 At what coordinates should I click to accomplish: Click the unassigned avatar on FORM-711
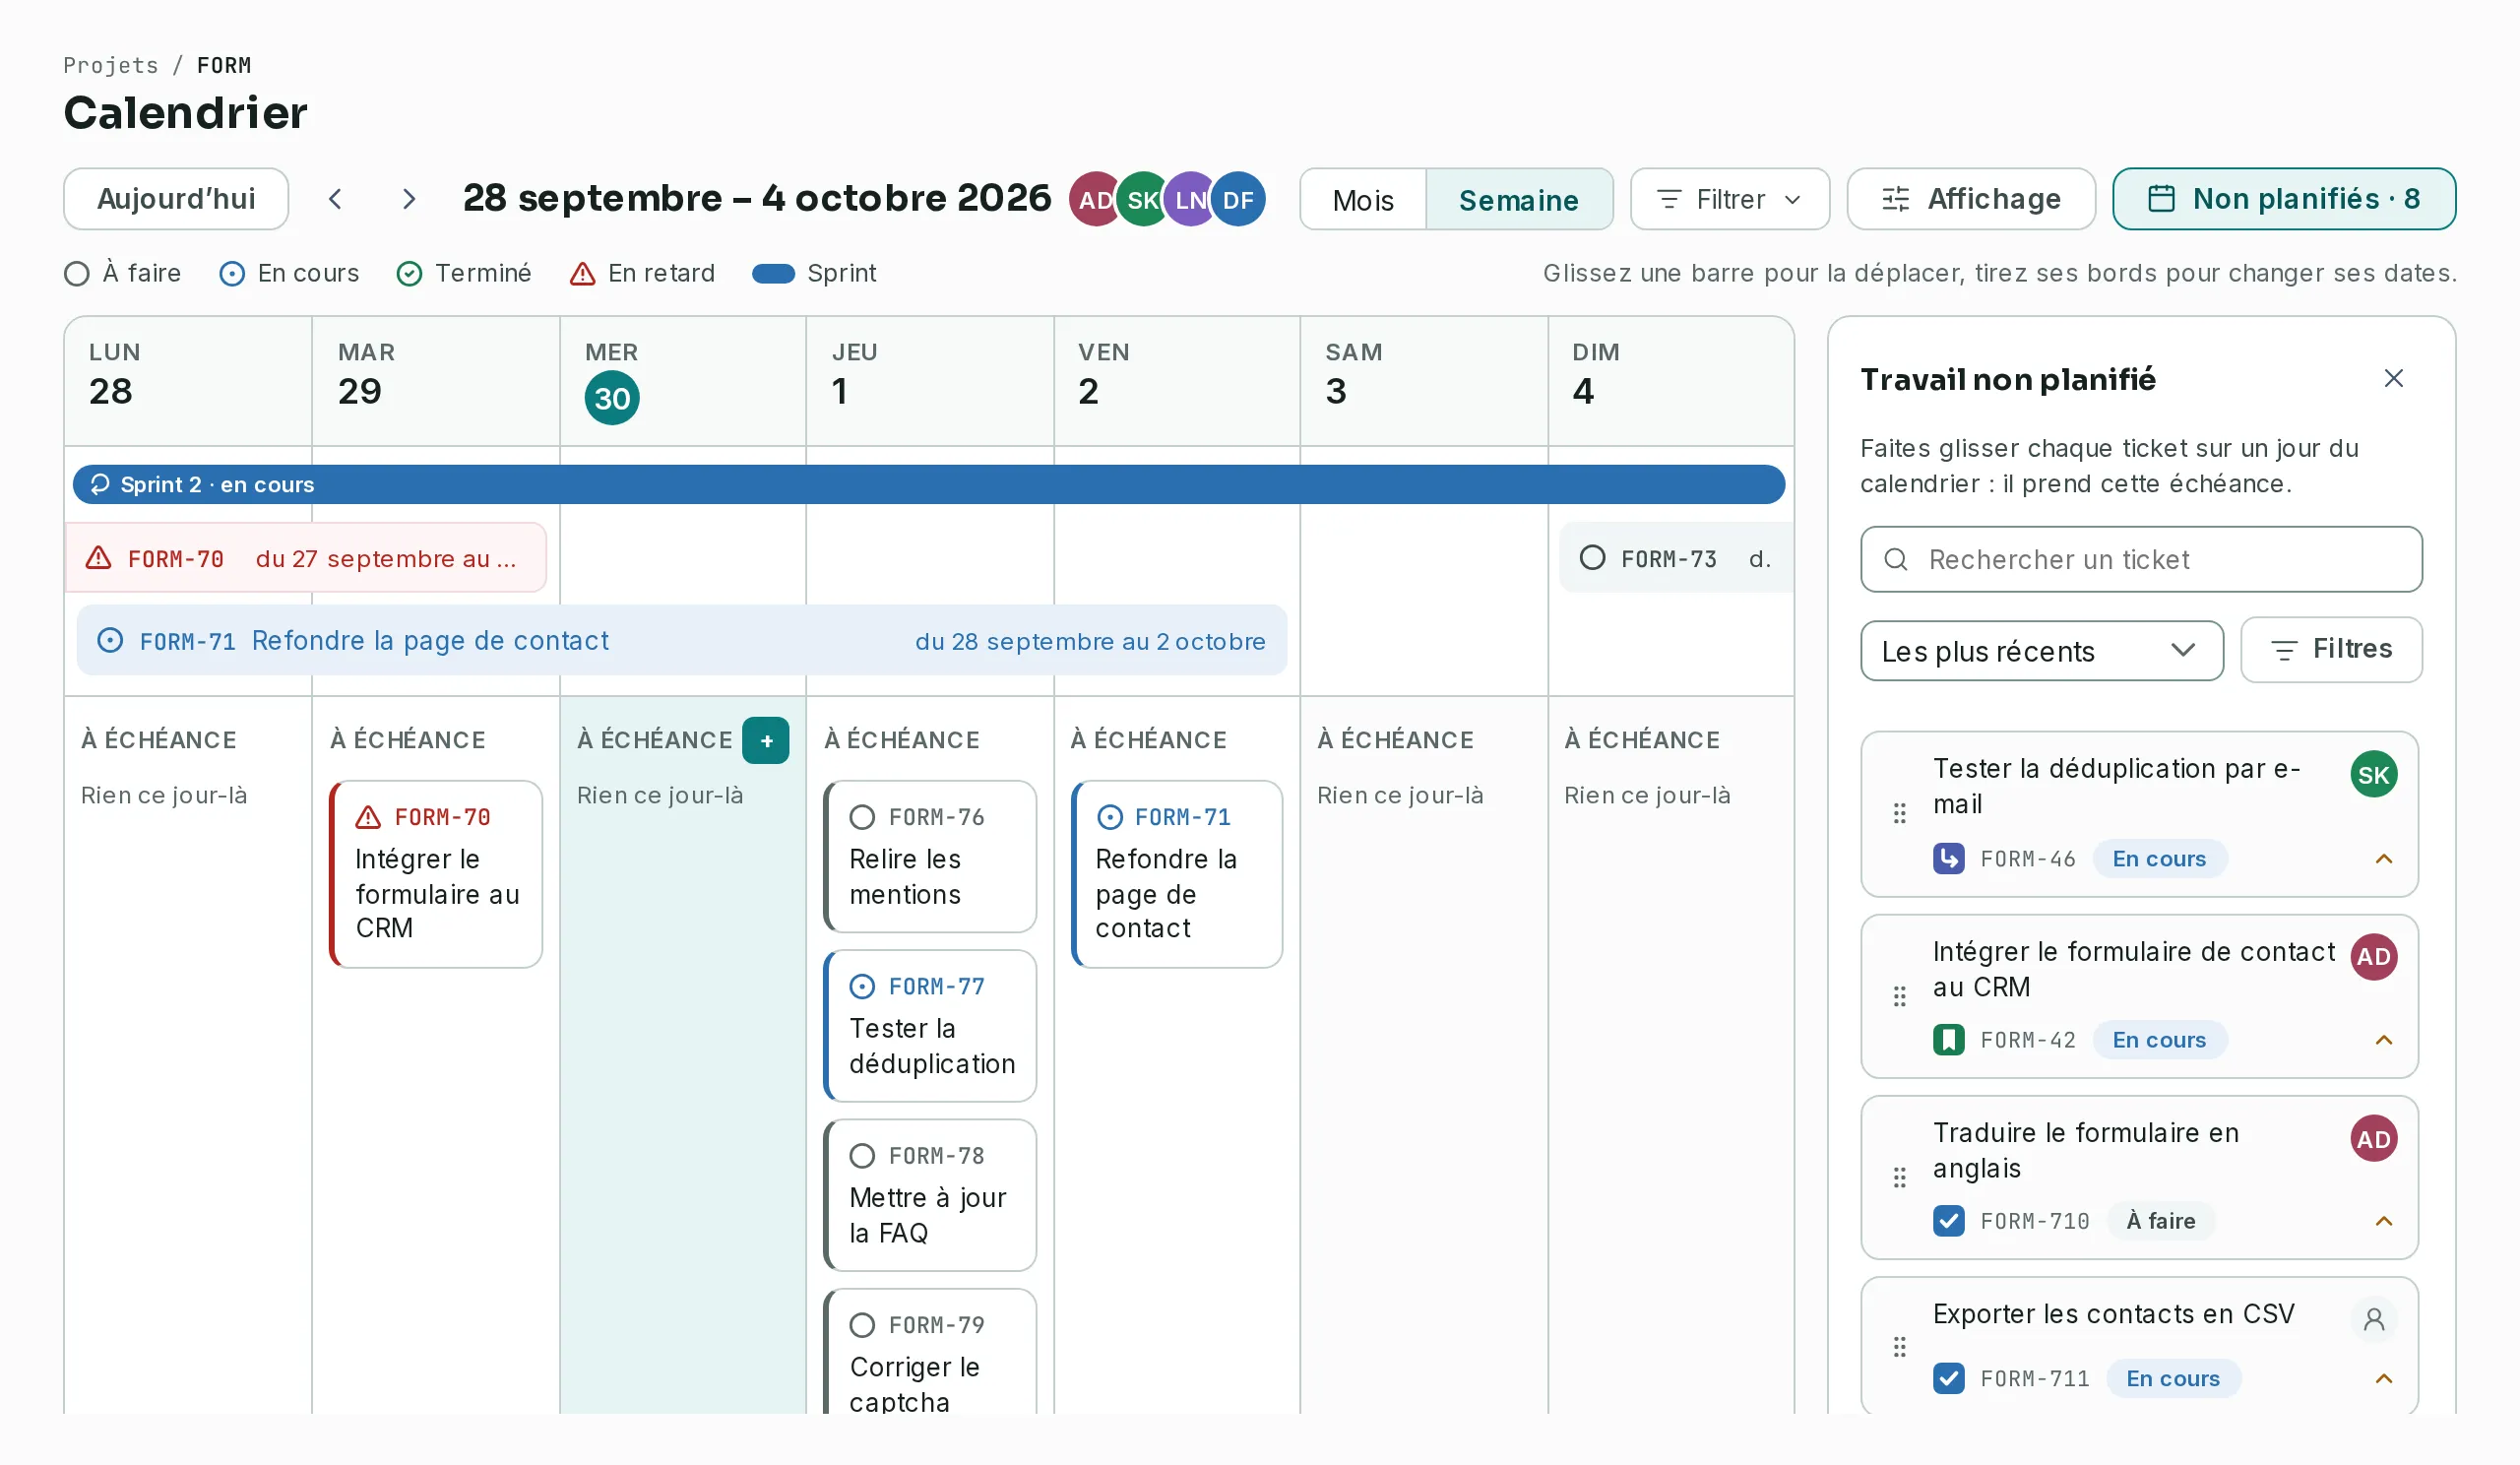click(x=2373, y=1320)
